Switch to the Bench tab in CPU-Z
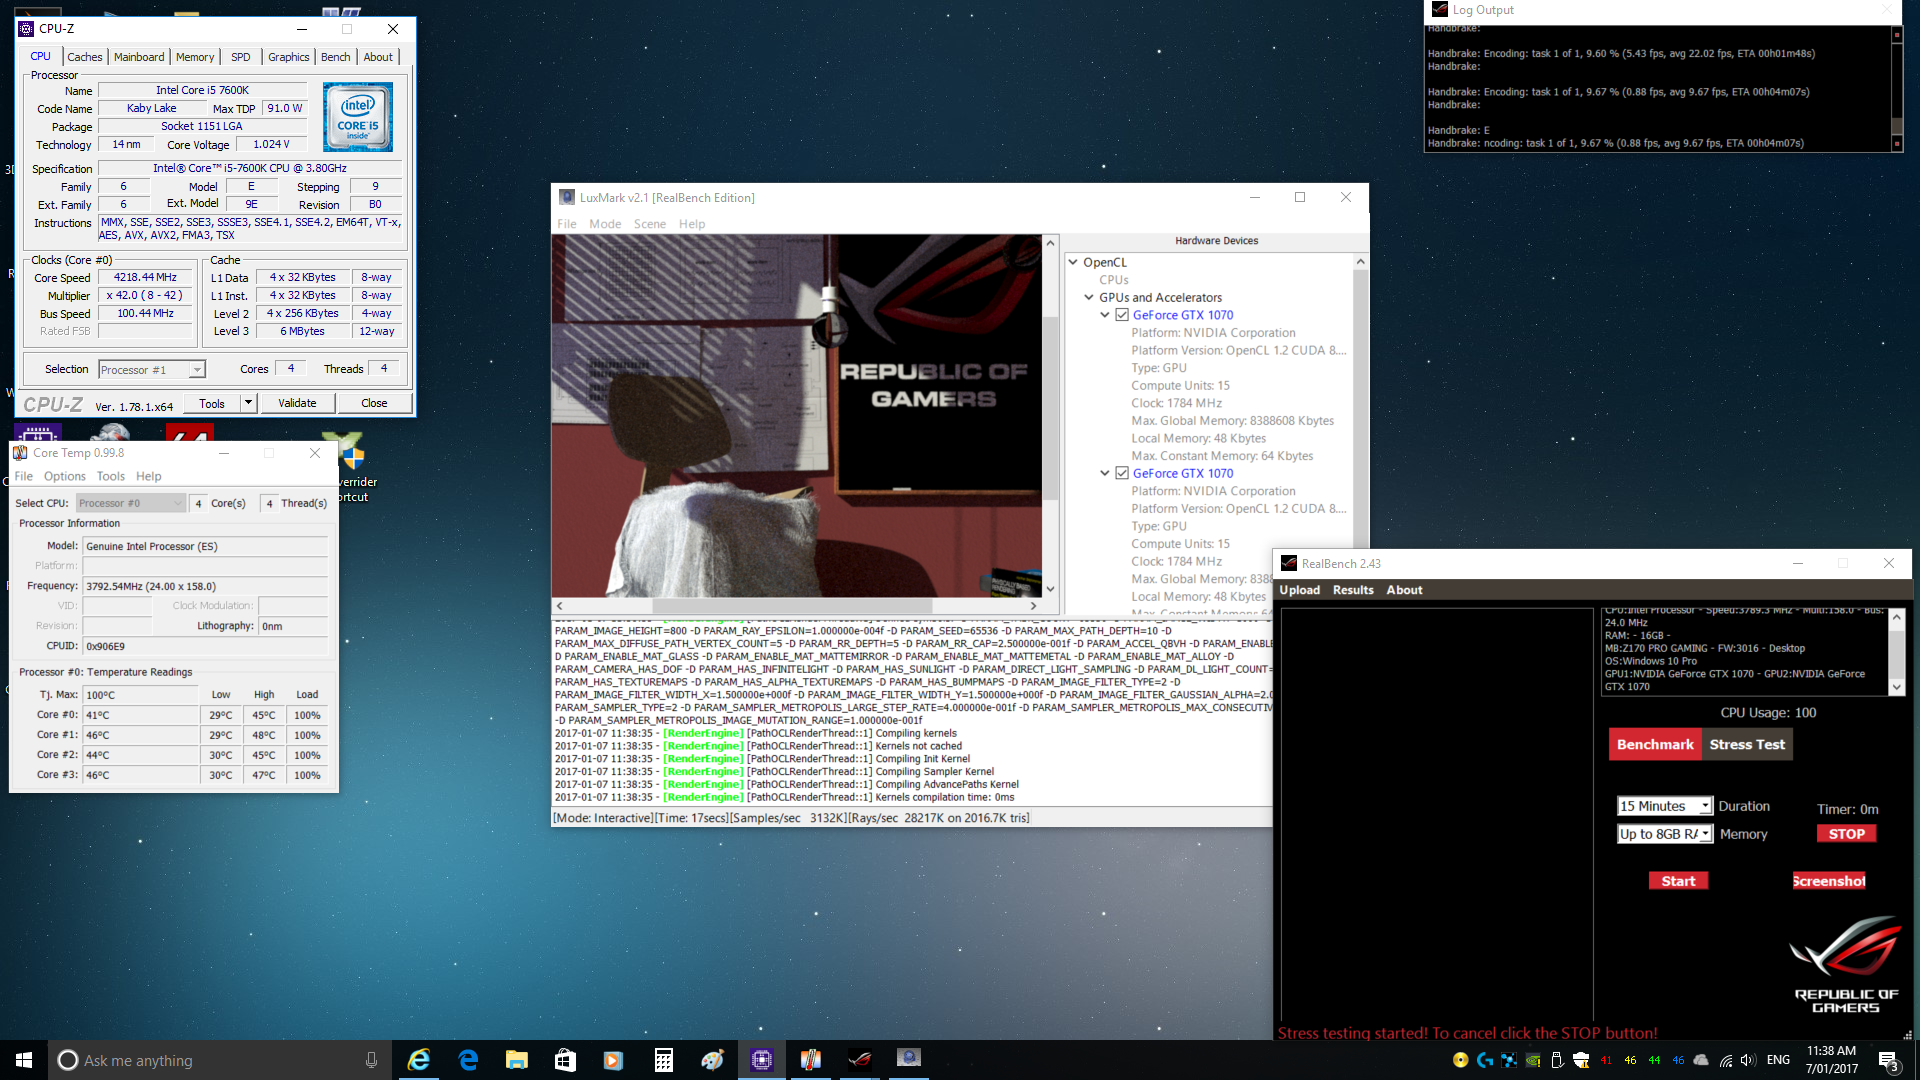This screenshot has width=1920, height=1080. pyautogui.click(x=336, y=57)
